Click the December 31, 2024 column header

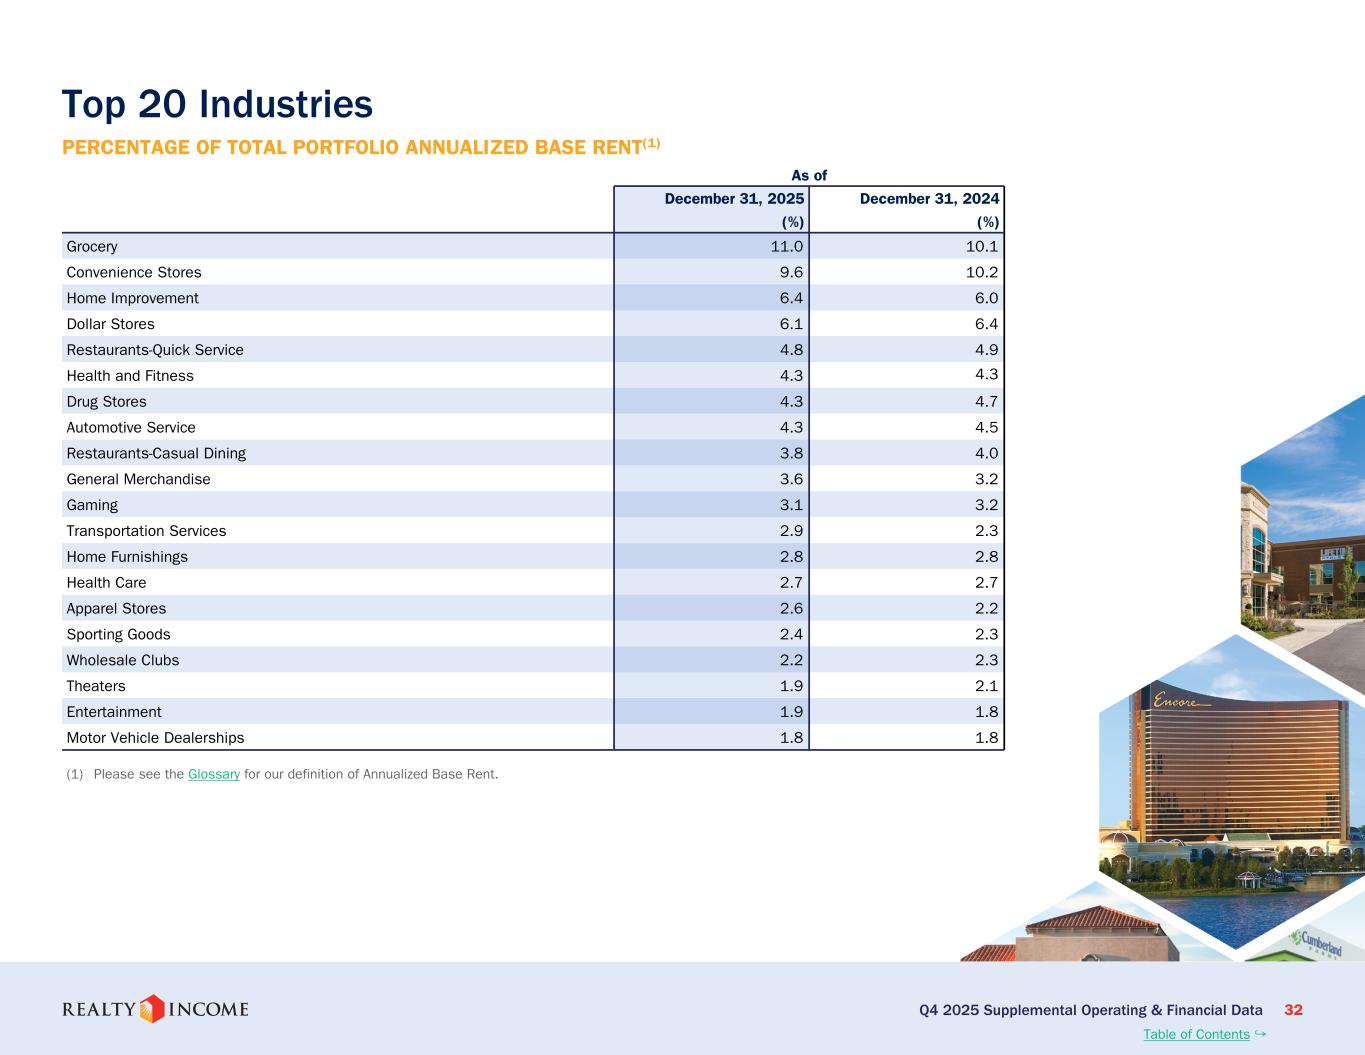point(929,199)
